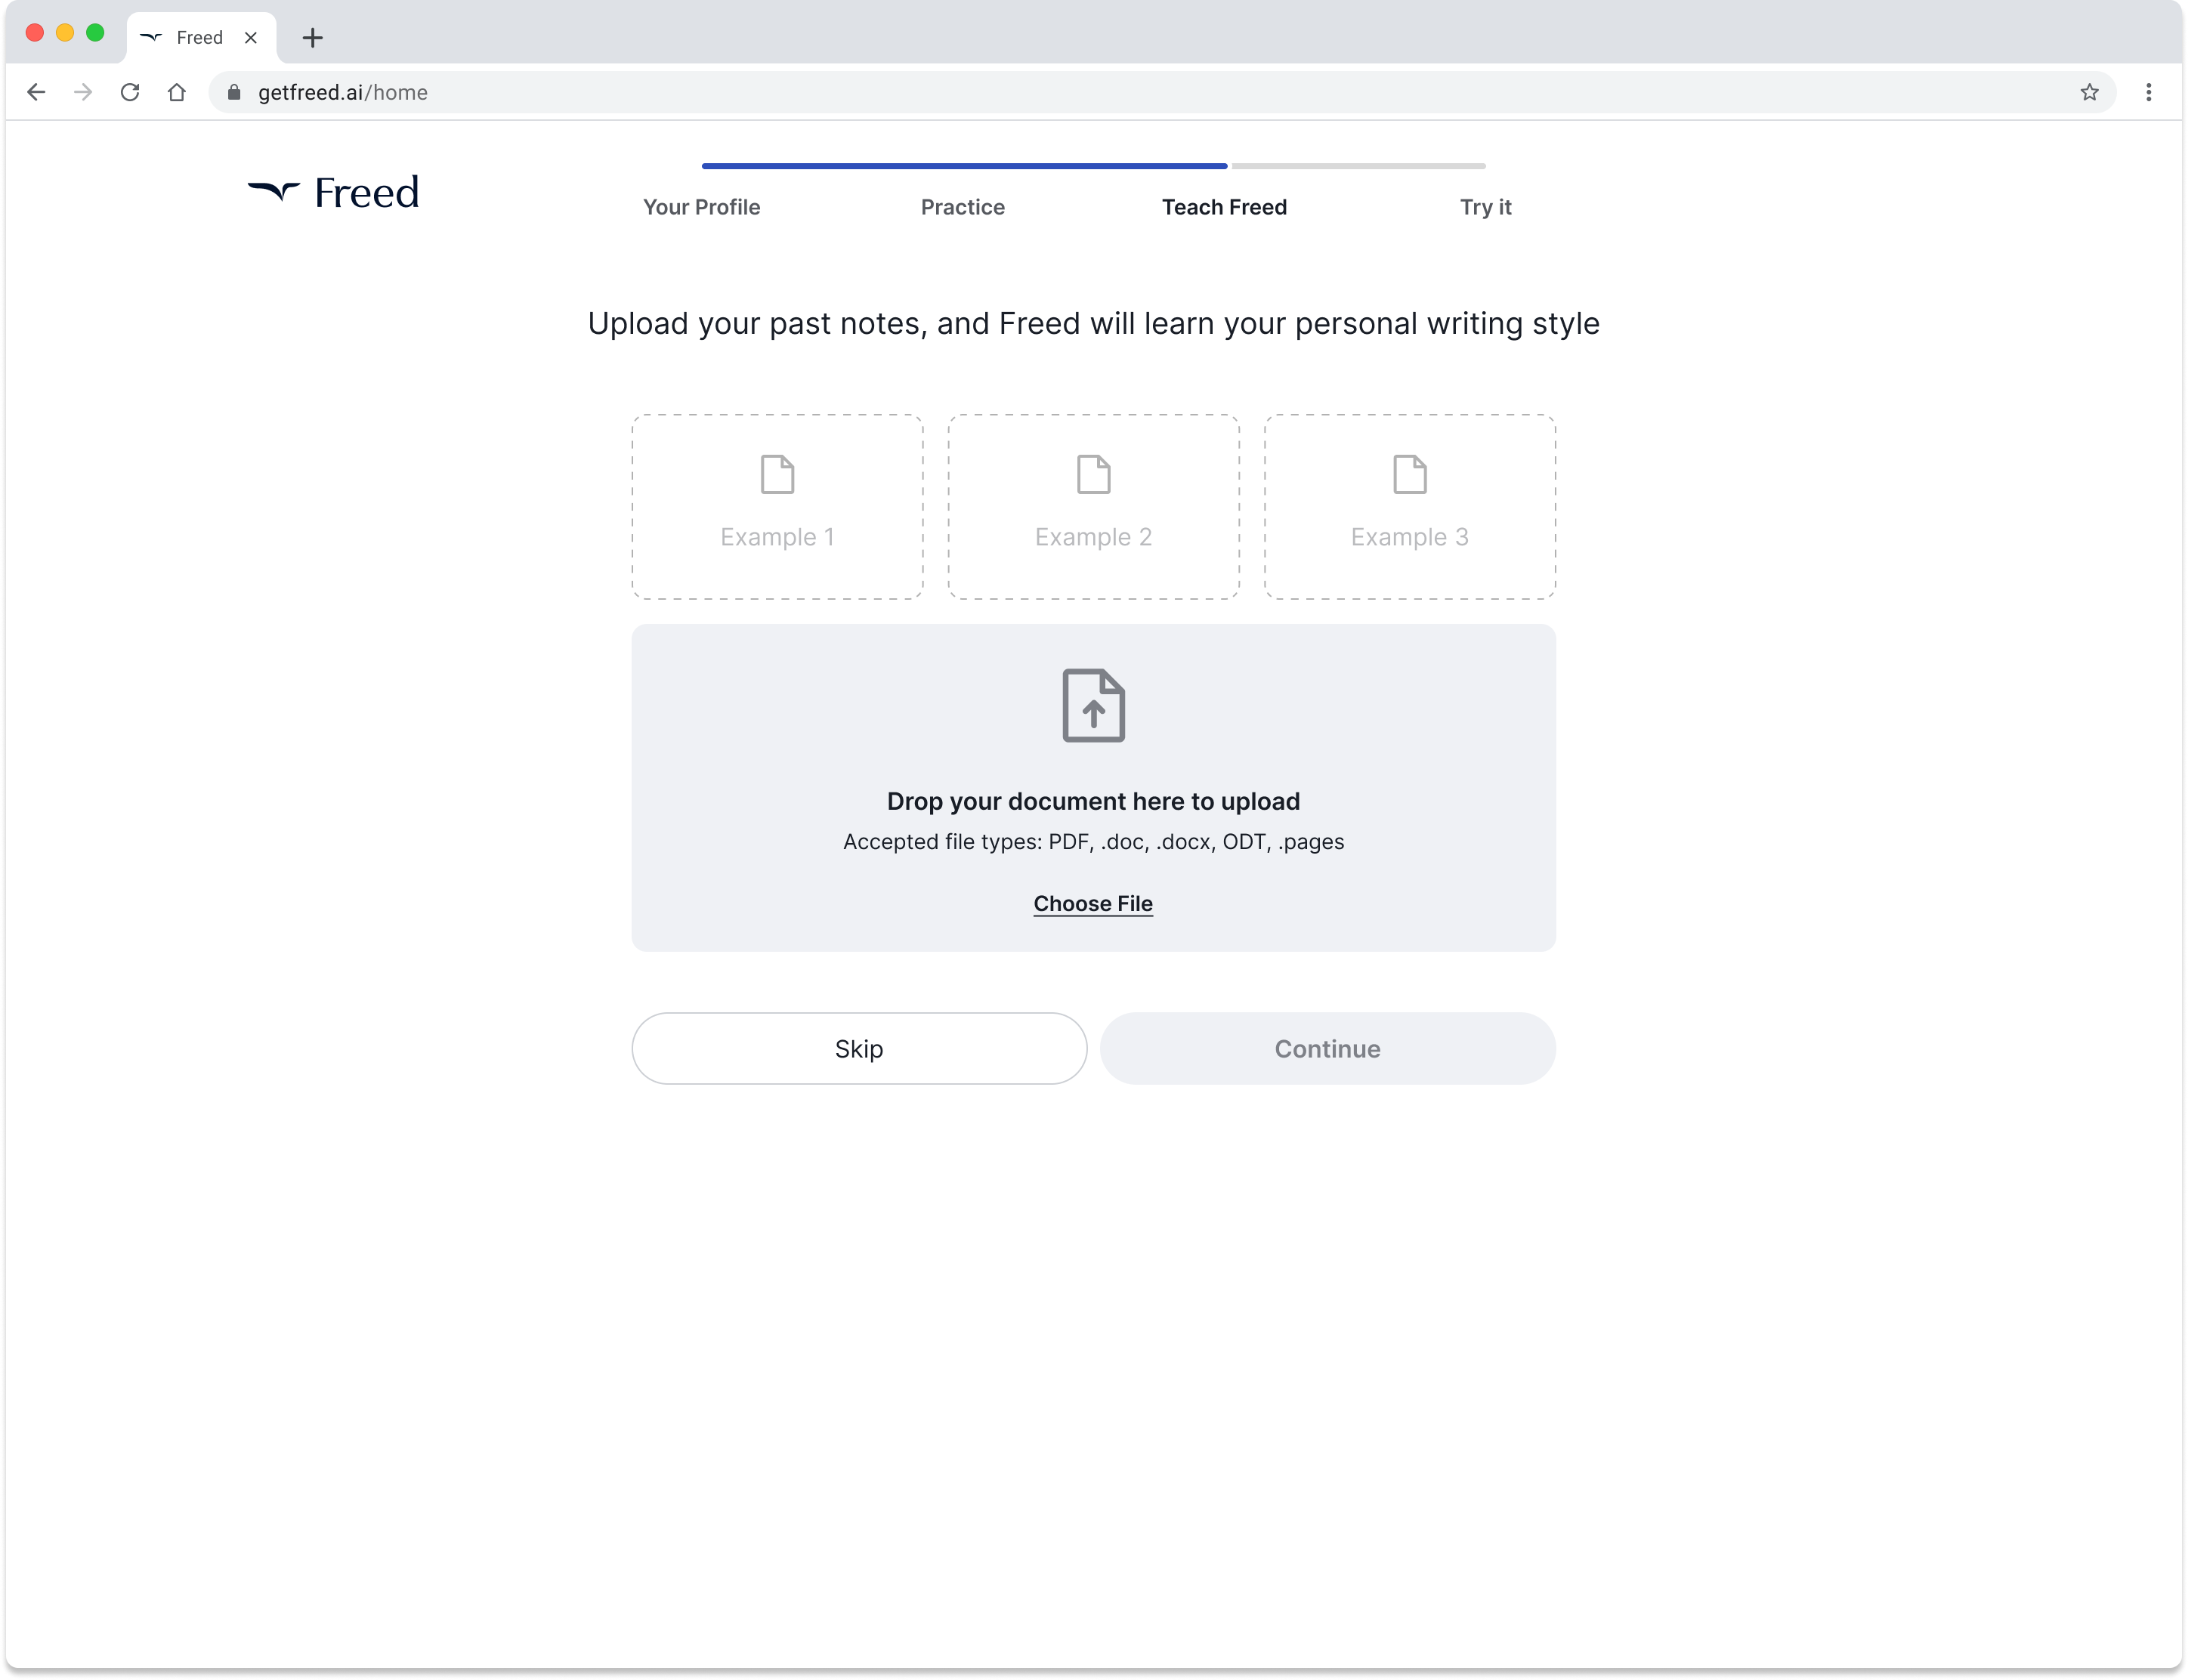Click the onboarding progress bar
This screenshot has width=2188, height=1680.
(1093, 166)
